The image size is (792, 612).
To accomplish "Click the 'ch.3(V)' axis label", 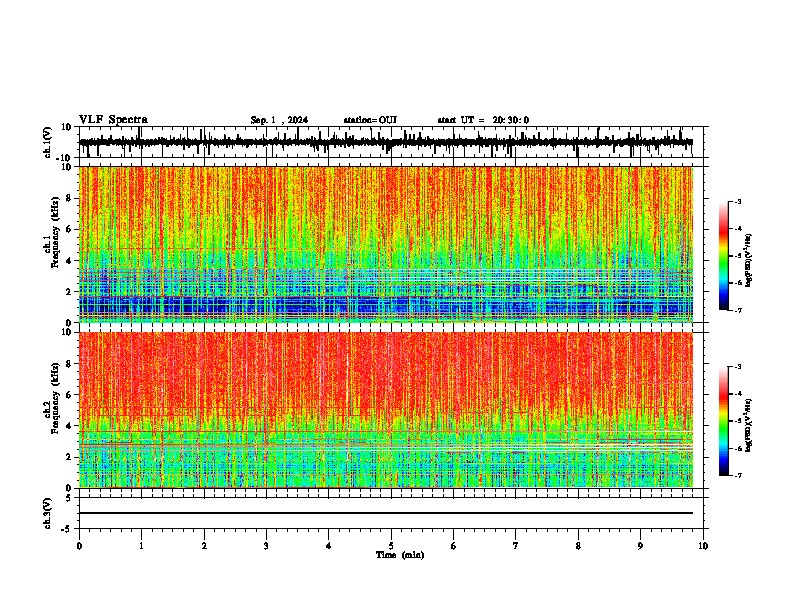I will click(x=48, y=513).
